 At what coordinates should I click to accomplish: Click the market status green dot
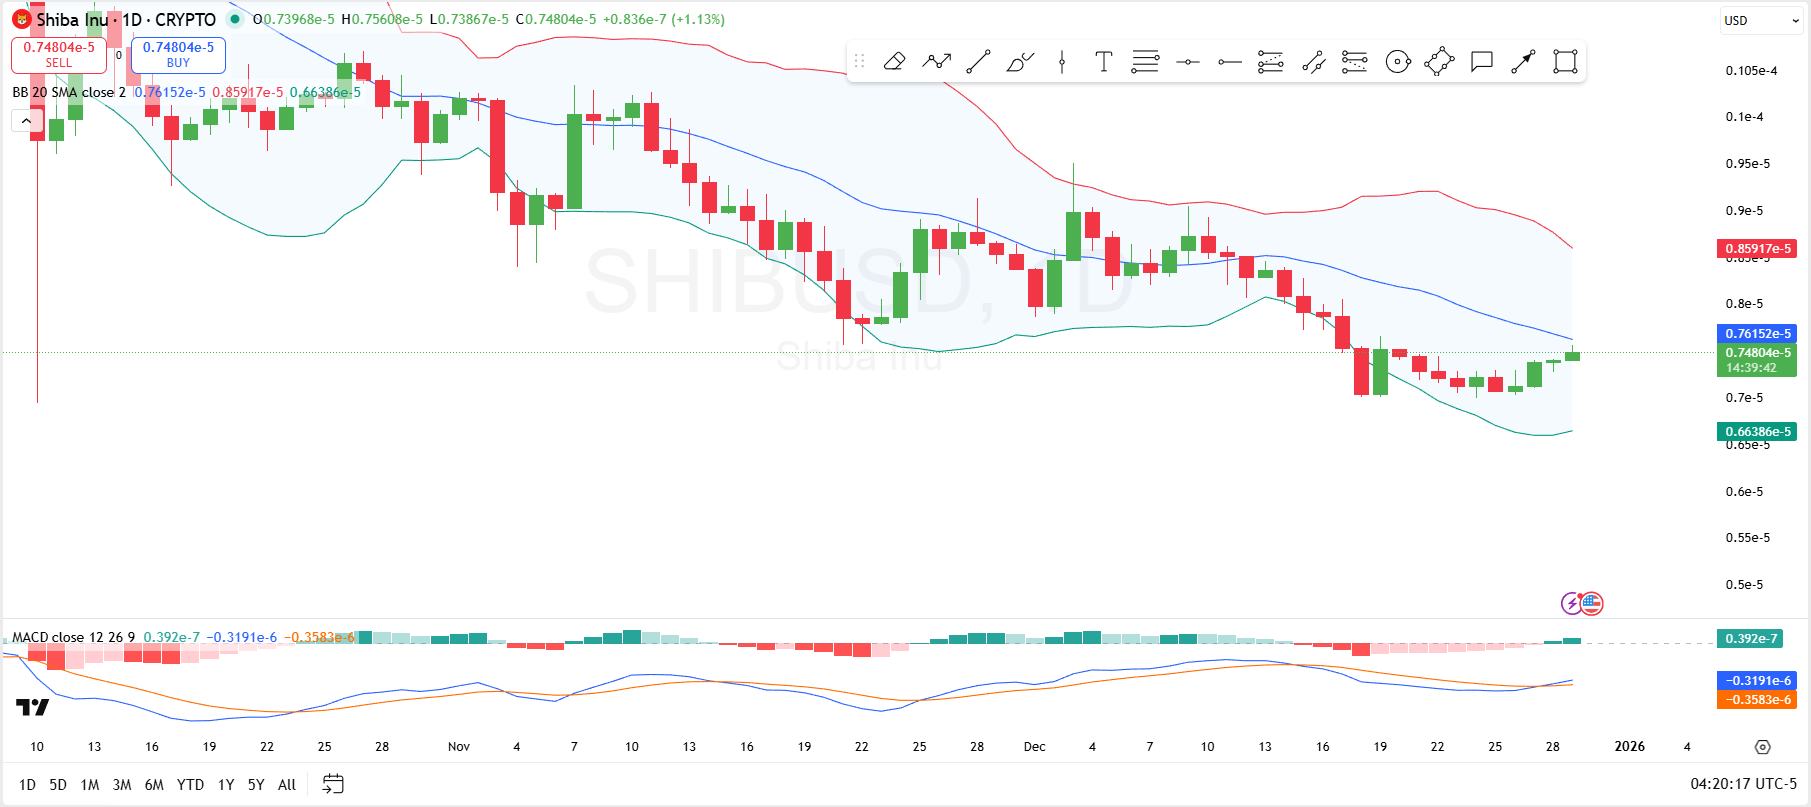coord(234,19)
